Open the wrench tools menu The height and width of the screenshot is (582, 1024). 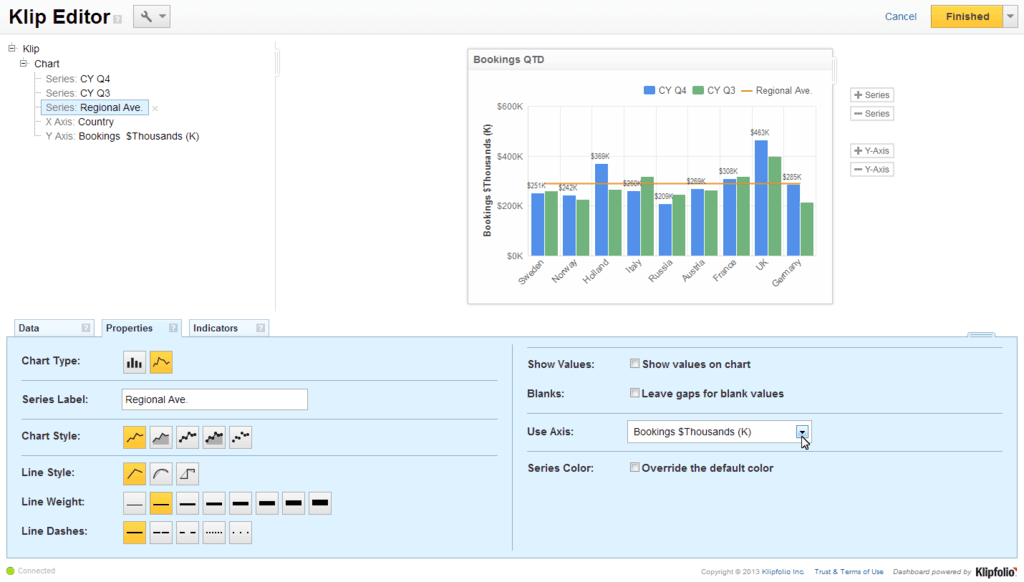(x=152, y=16)
